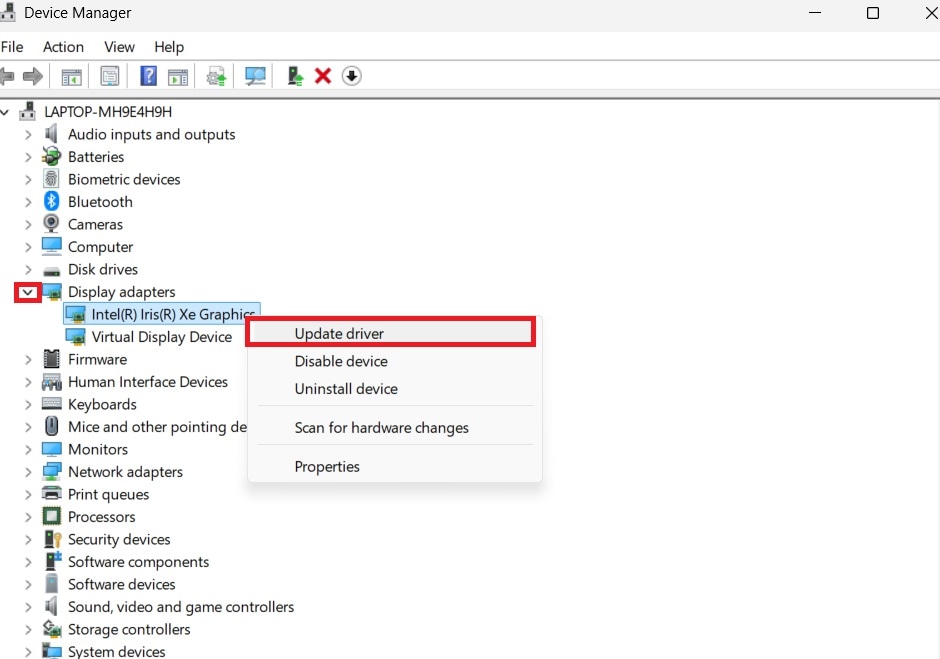Open the Action menu
The width and height of the screenshot is (940, 659).
coord(64,47)
